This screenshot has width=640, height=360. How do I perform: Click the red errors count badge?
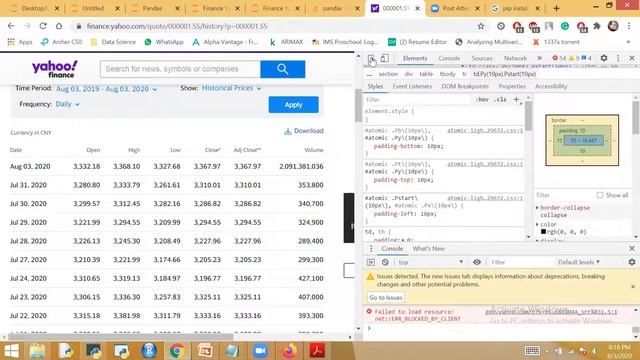559,58
